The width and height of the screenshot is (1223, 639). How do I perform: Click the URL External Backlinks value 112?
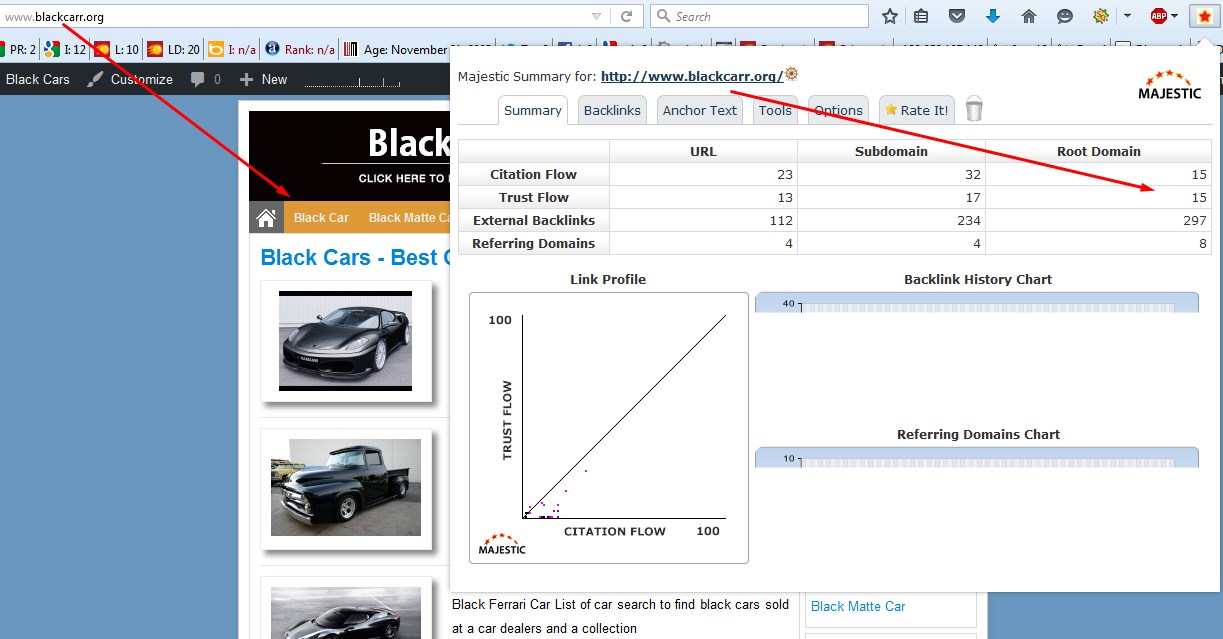click(x=781, y=220)
